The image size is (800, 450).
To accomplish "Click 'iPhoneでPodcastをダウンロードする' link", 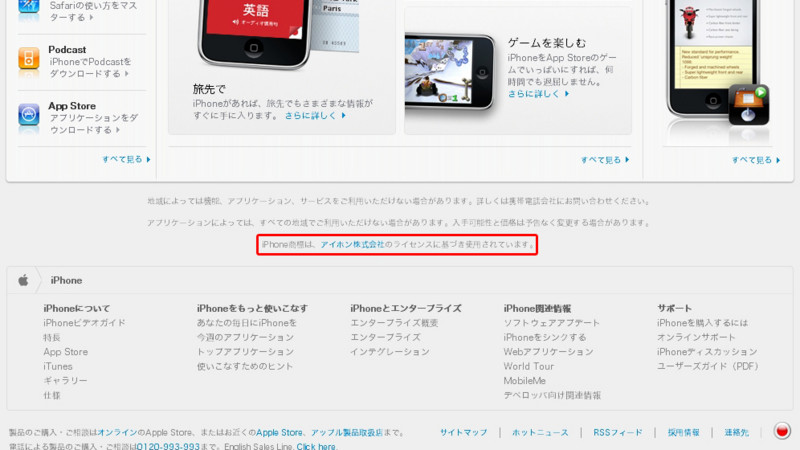I will (x=90, y=68).
